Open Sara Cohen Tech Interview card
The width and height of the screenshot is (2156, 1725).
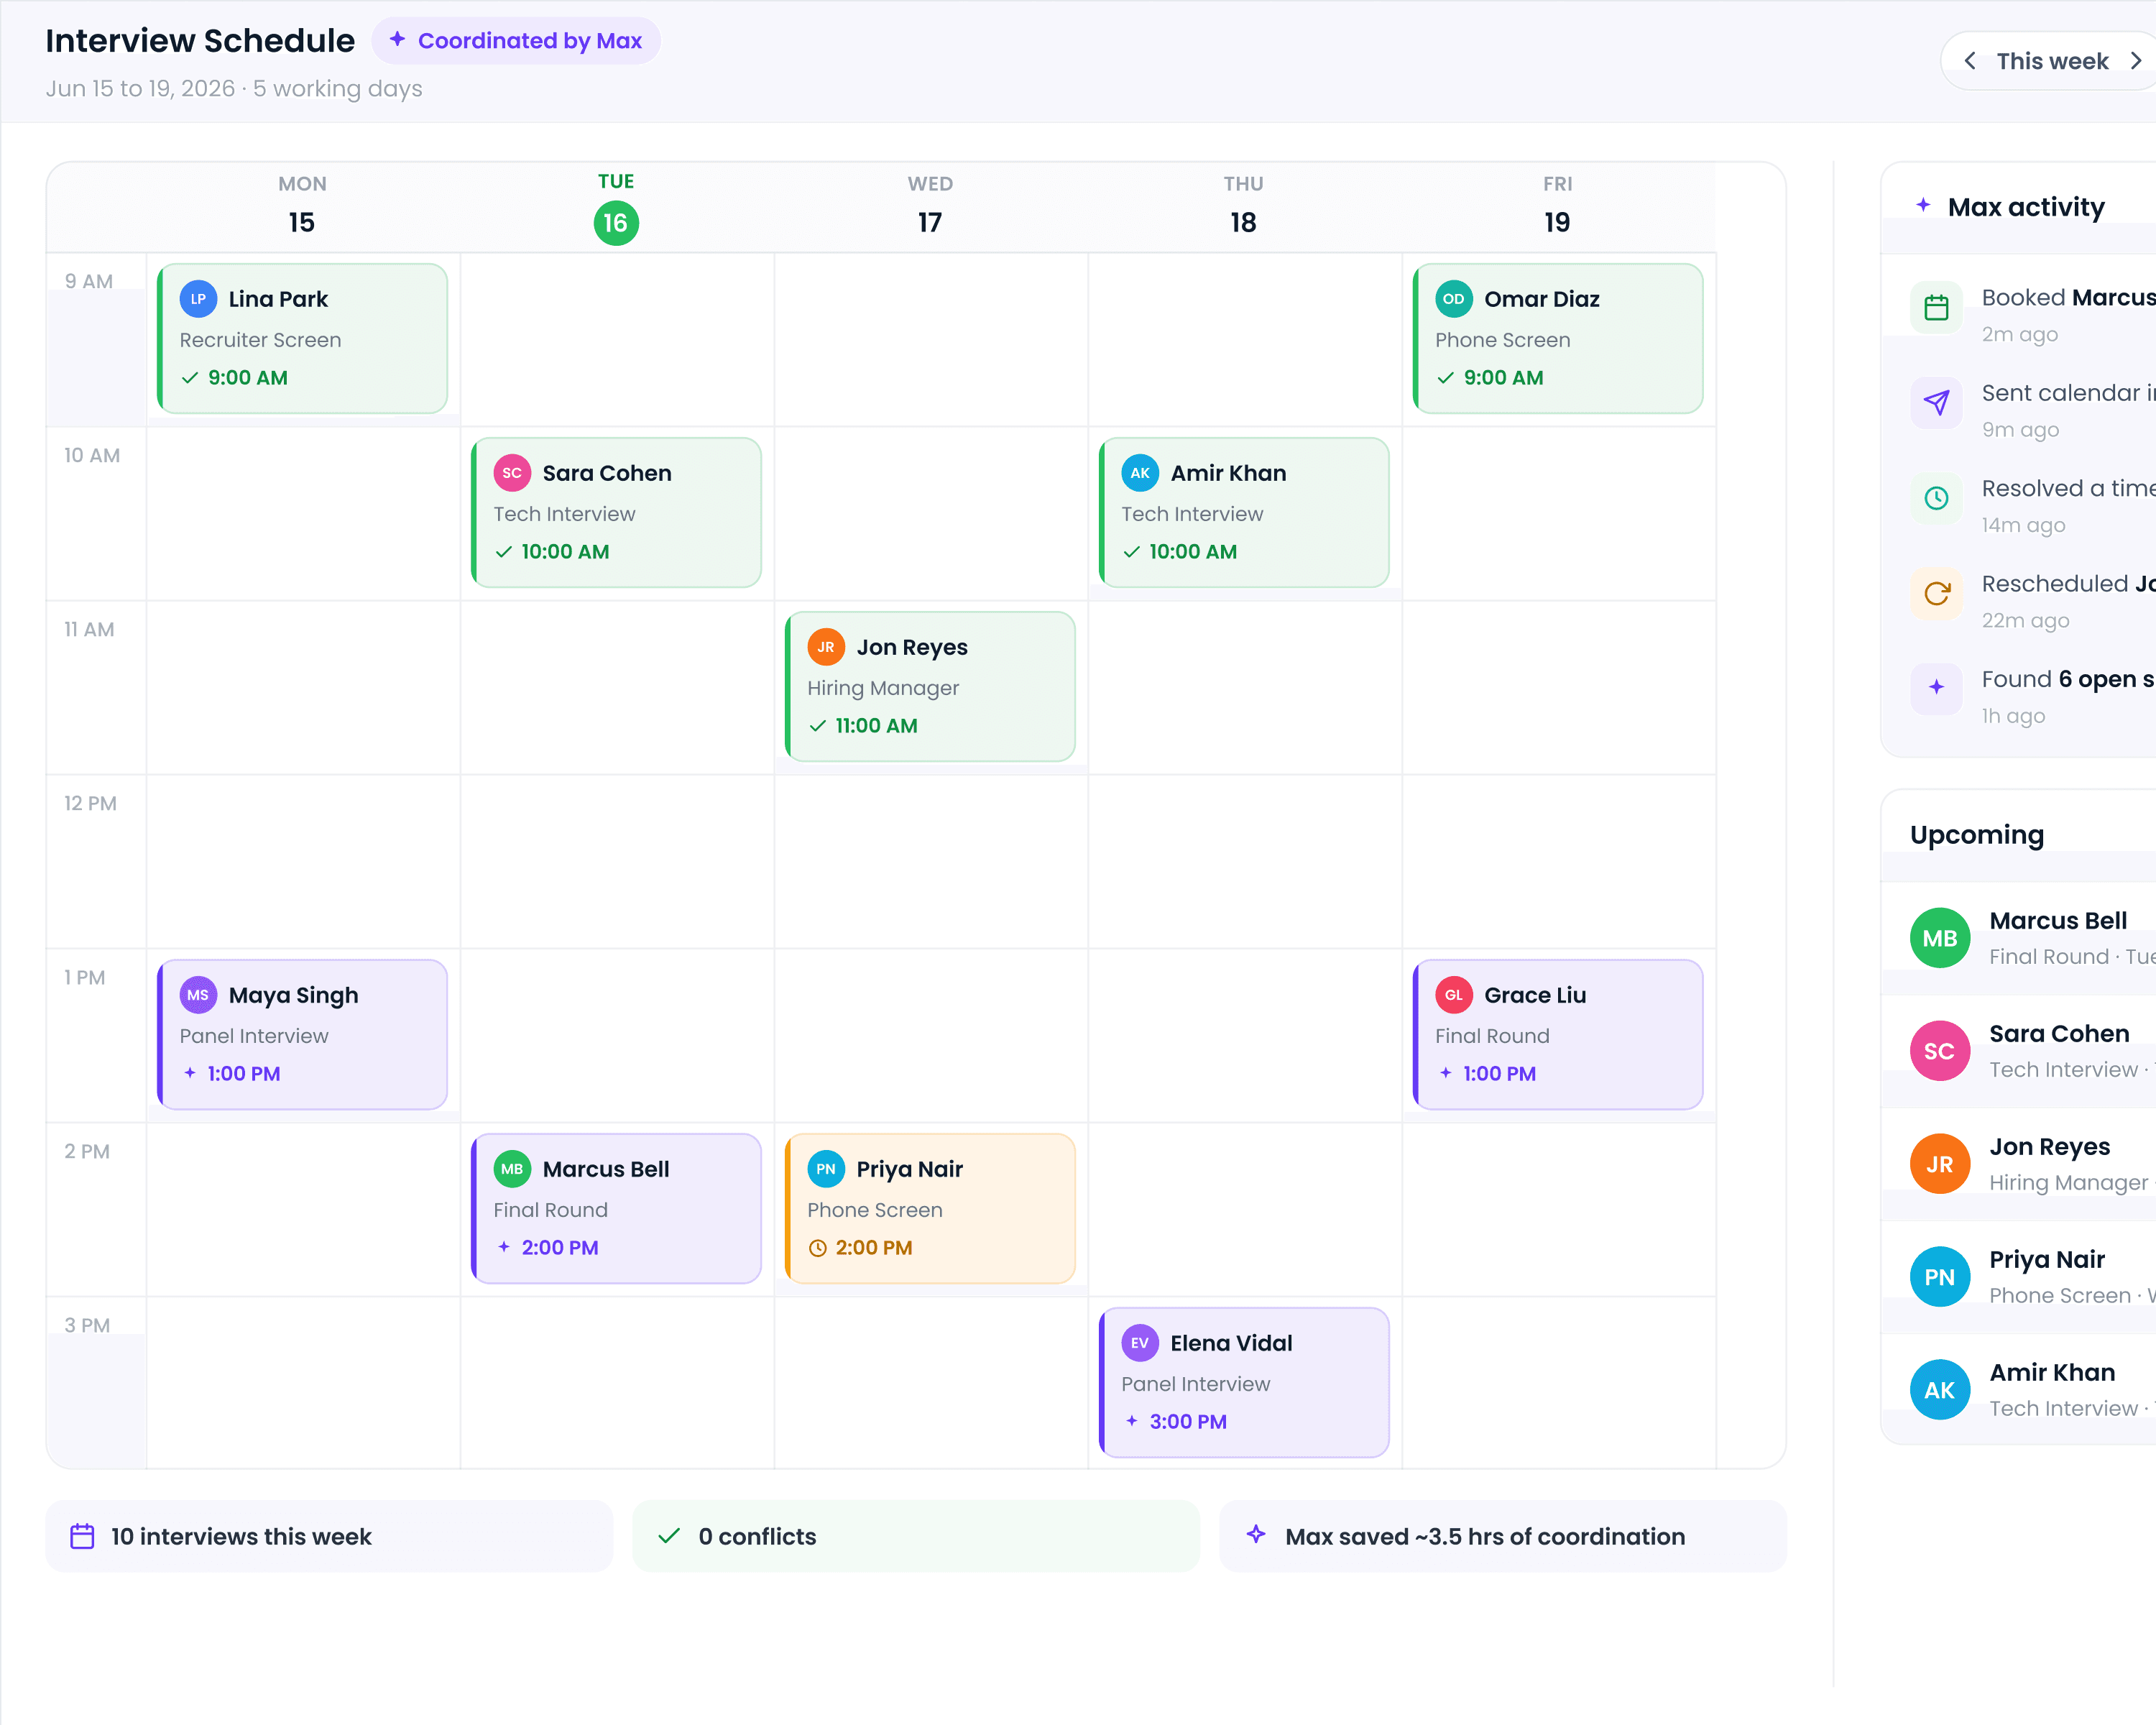point(616,512)
